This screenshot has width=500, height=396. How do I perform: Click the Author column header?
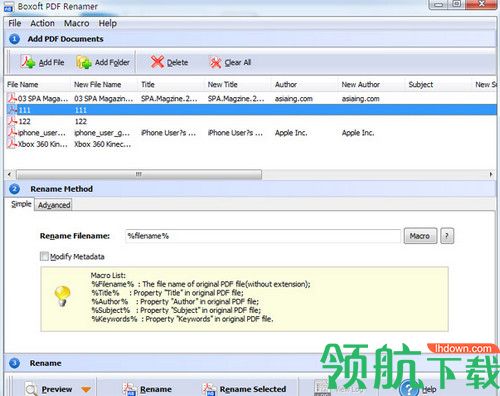click(x=305, y=84)
